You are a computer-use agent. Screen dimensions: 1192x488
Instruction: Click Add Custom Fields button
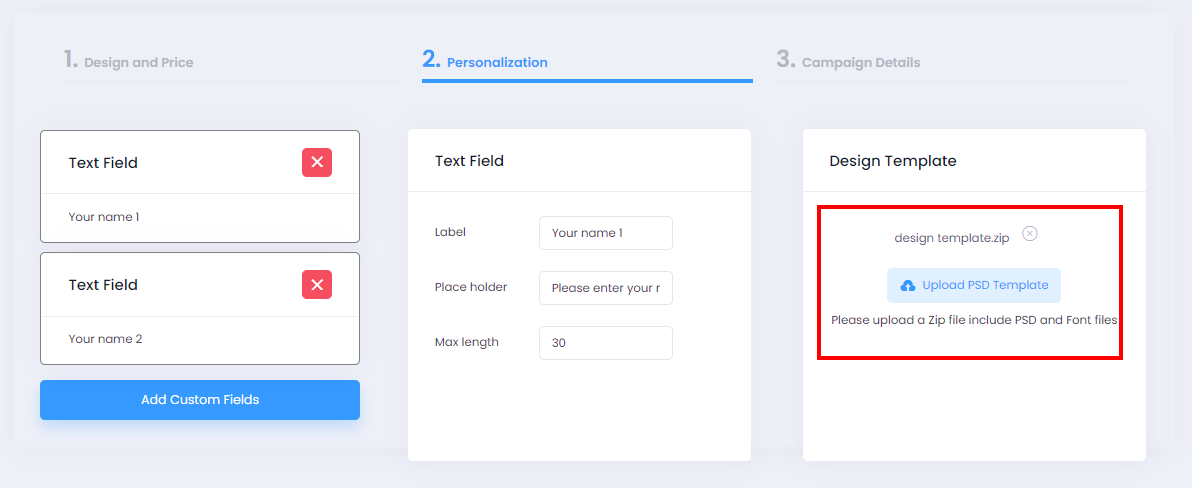200,400
